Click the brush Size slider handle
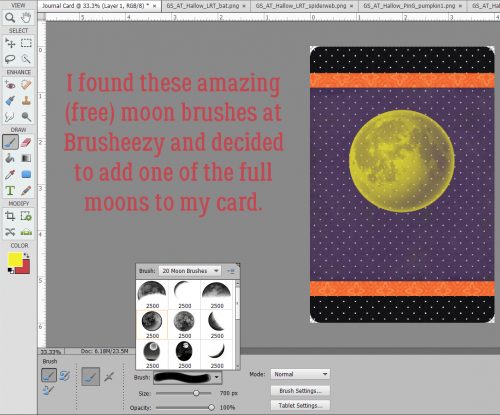The height and width of the screenshot is (415, 500). point(196,393)
